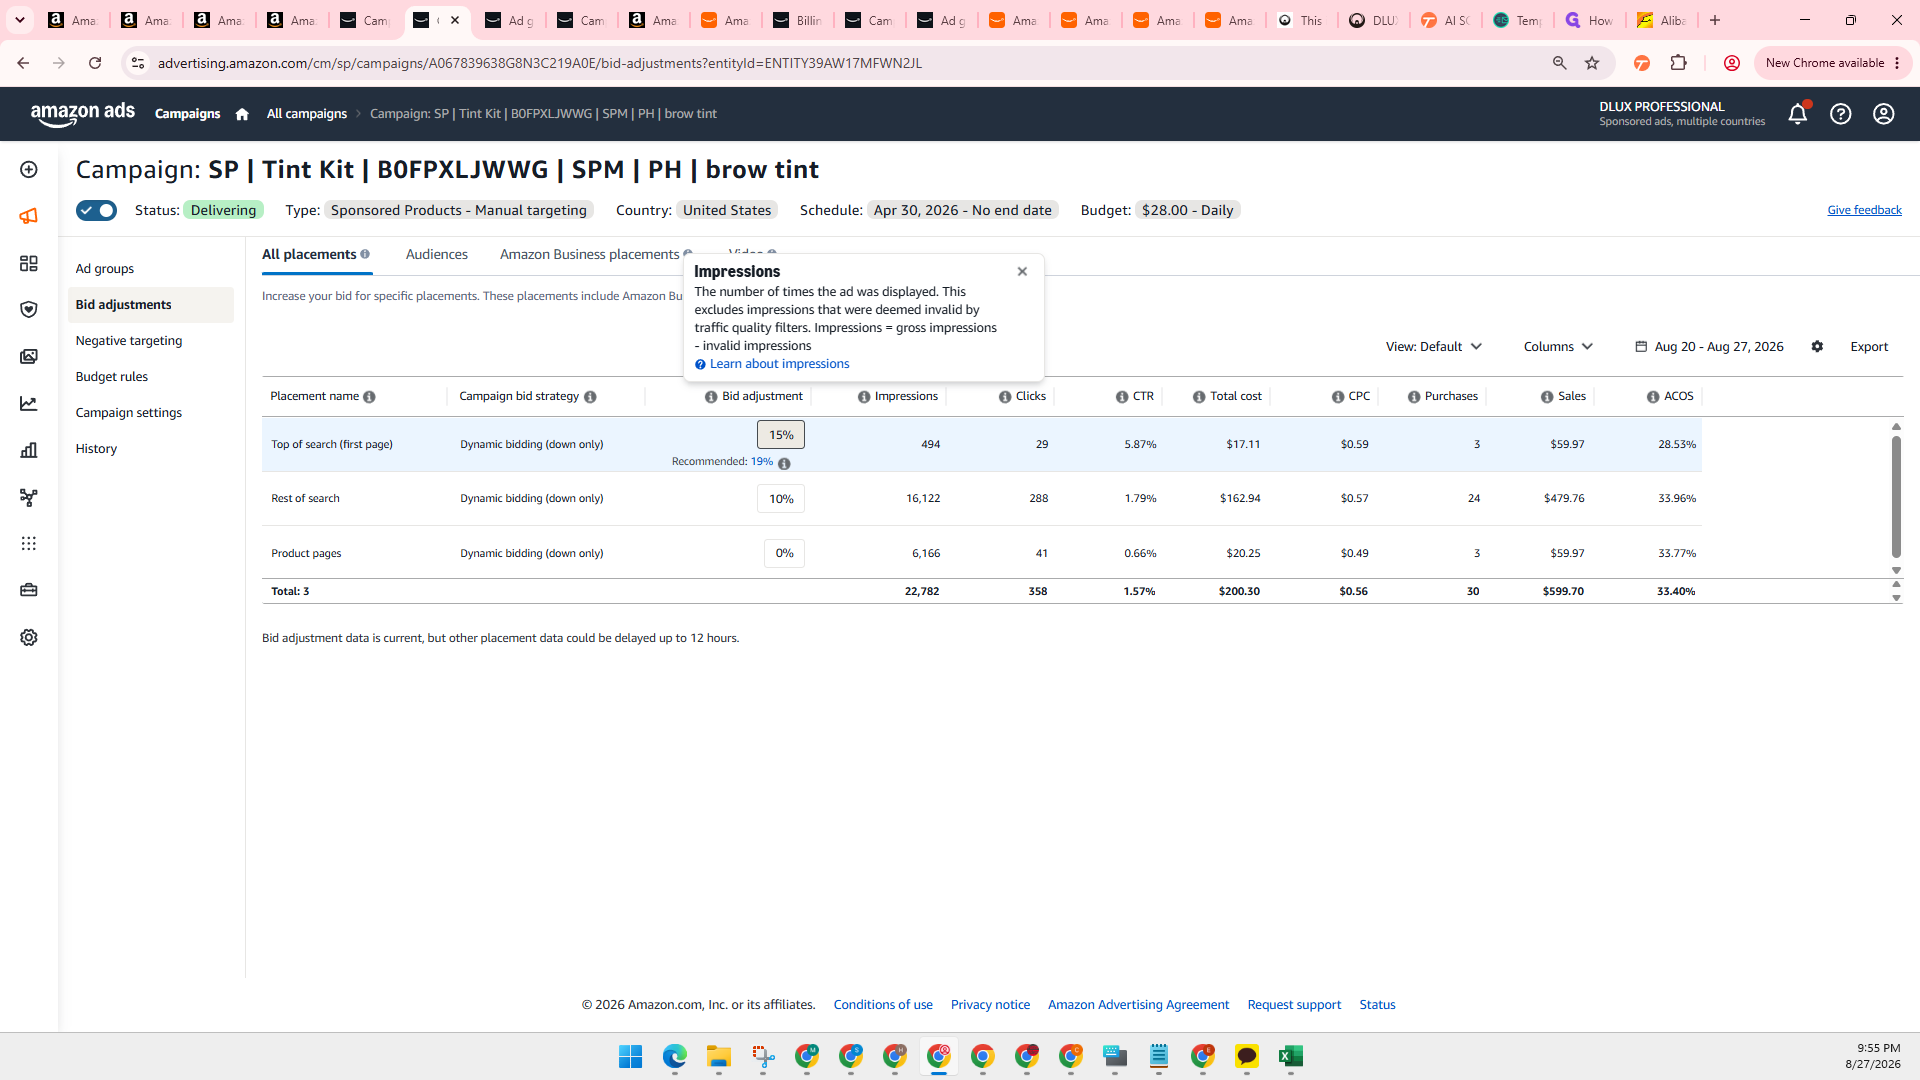1920x1080 pixels.
Task: Expand the View: Default dropdown
Action: point(1433,347)
